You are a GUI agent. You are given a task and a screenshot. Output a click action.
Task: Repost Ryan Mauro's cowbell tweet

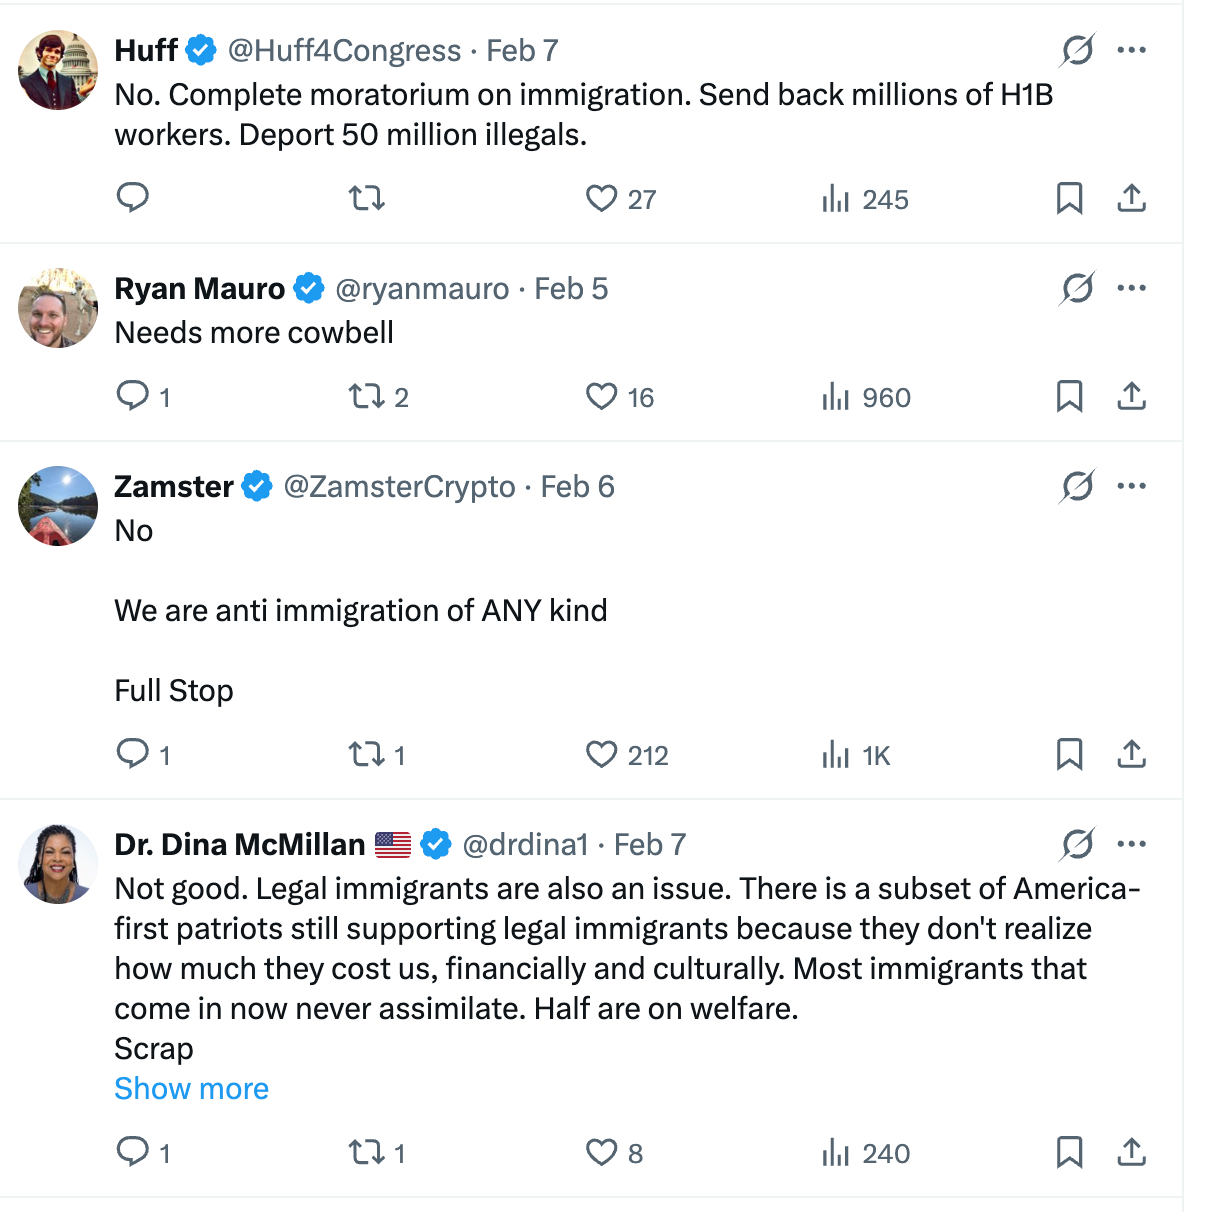tap(367, 397)
